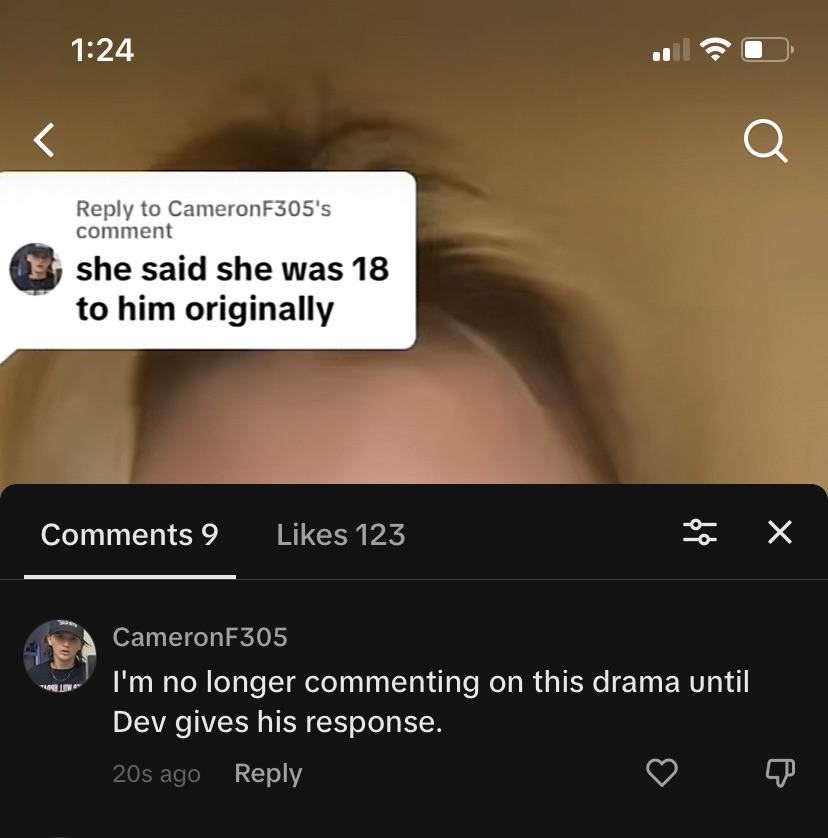The width and height of the screenshot is (828, 838).
Task: Tap the comment text about Dev's response
Action: click(x=431, y=702)
